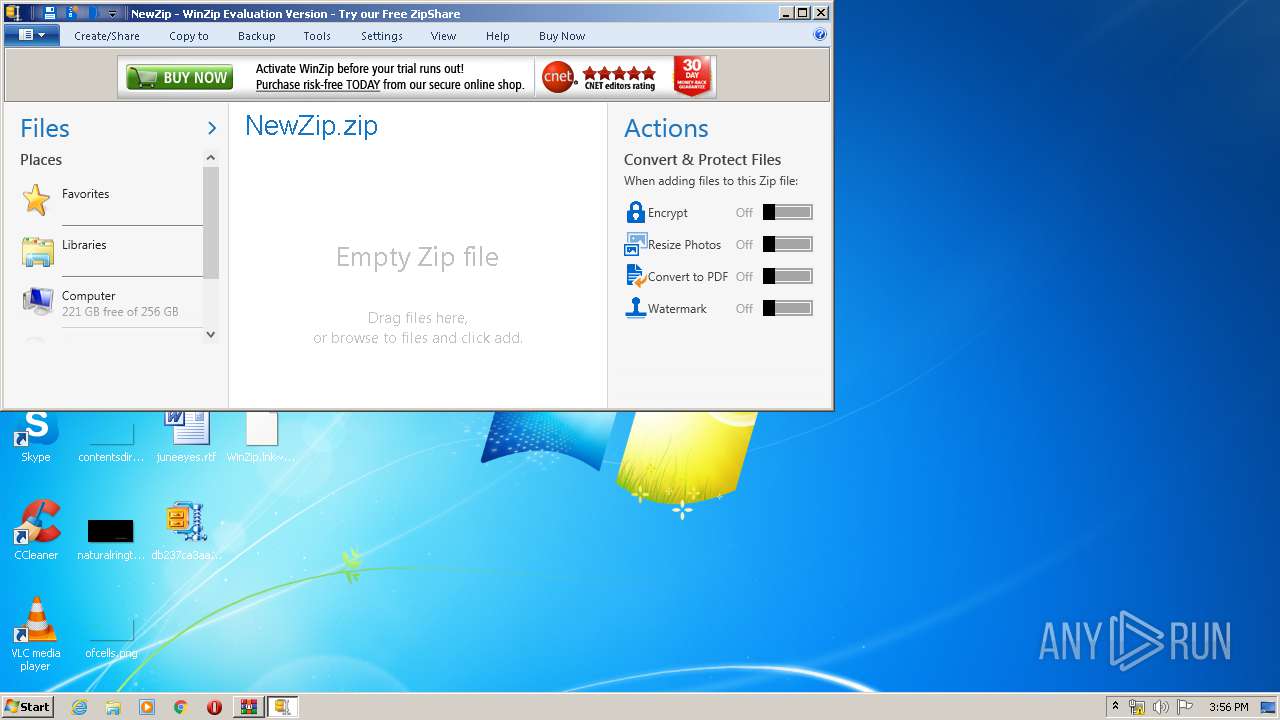Open the contentsdir desktop file
The width and height of the screenshot is (1280, 720).
point(111,440)
